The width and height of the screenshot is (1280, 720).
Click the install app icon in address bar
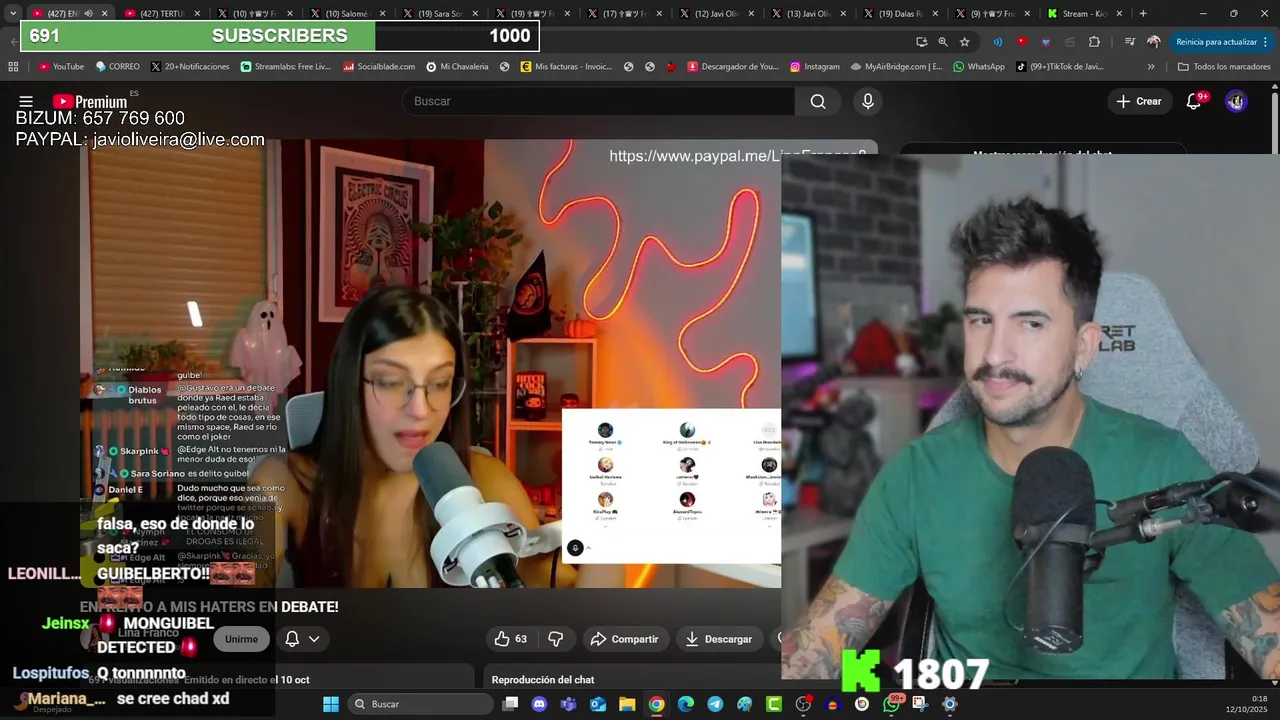(922, 42)
